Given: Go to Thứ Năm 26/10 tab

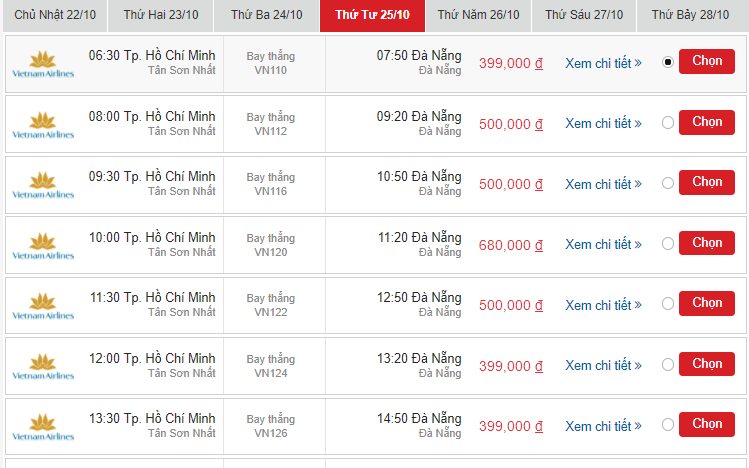Looking at the screenshot, I should coord(478,15).
